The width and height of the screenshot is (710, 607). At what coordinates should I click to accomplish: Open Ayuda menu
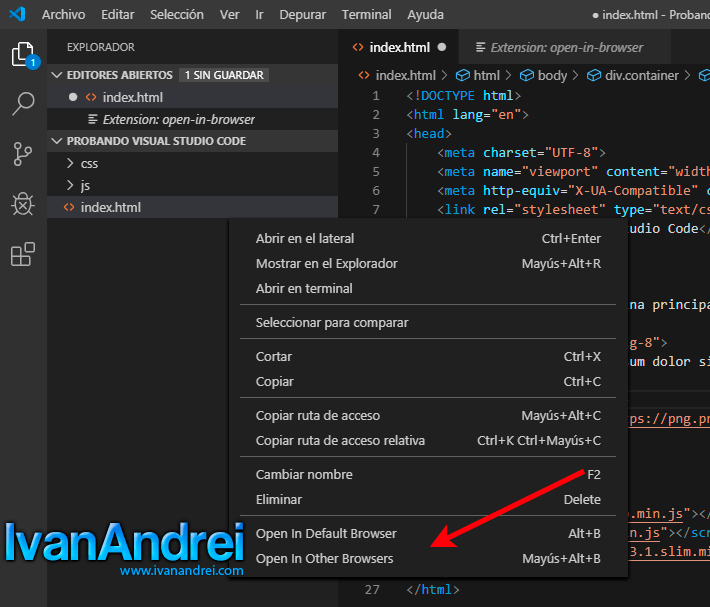tap(425, 14)
